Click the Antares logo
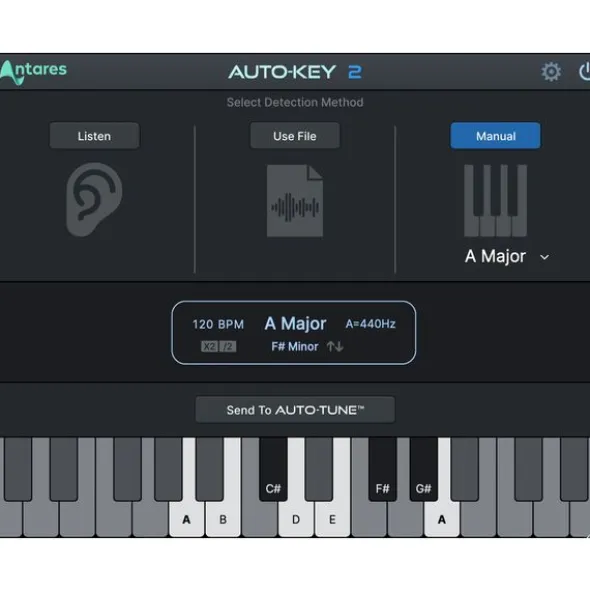Screen dimensions: 590x591 (33, 72)
